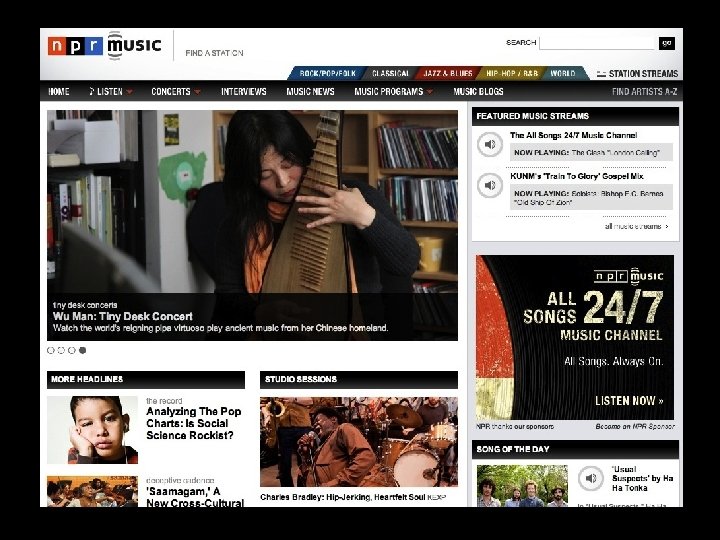
Task: Expand the Music Programs dropdown arrow
Action: 430,92
